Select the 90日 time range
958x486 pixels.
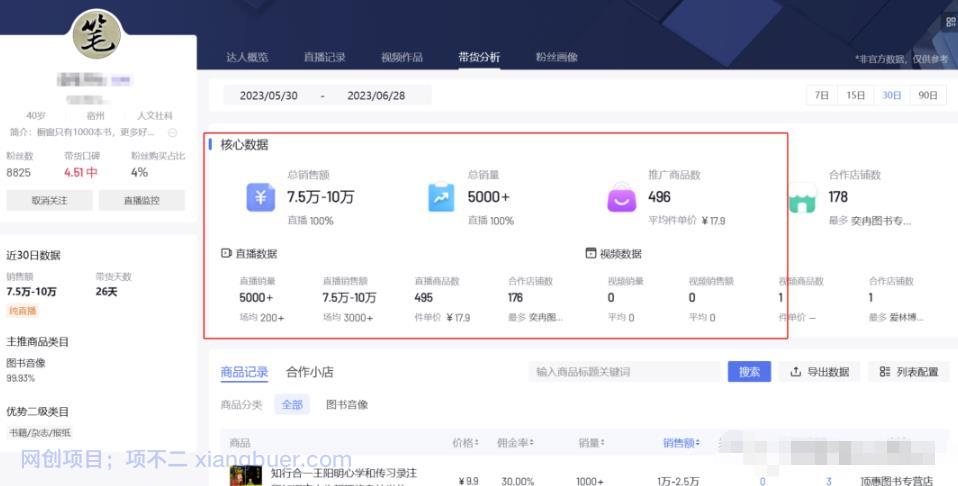coord(927,96)
